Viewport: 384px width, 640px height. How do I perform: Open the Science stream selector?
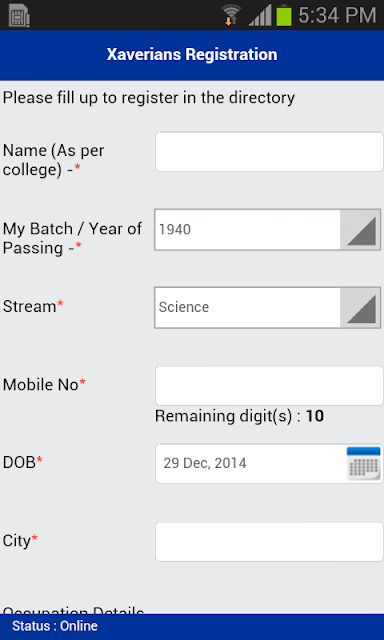pyautogui.click(x=268, y=308)
